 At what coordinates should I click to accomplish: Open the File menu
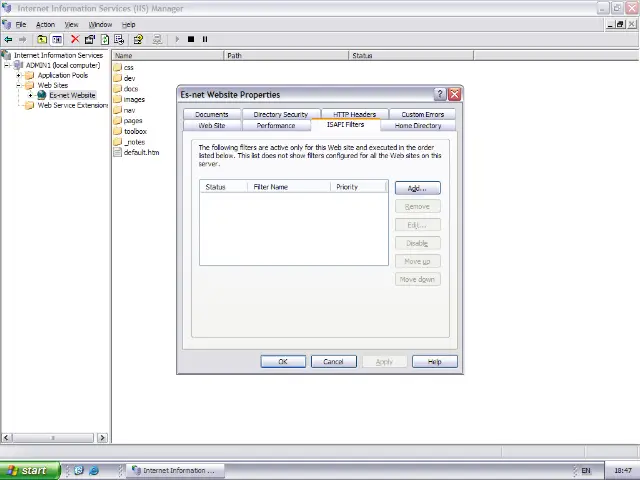pyautogui.click(x=21, y=24)
